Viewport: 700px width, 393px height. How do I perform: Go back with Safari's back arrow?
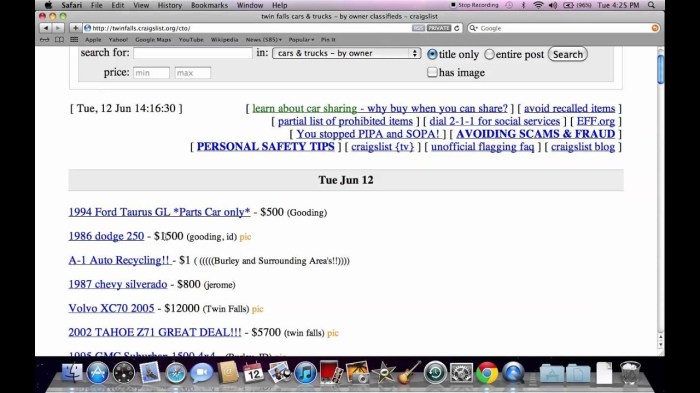pos(46,28)
